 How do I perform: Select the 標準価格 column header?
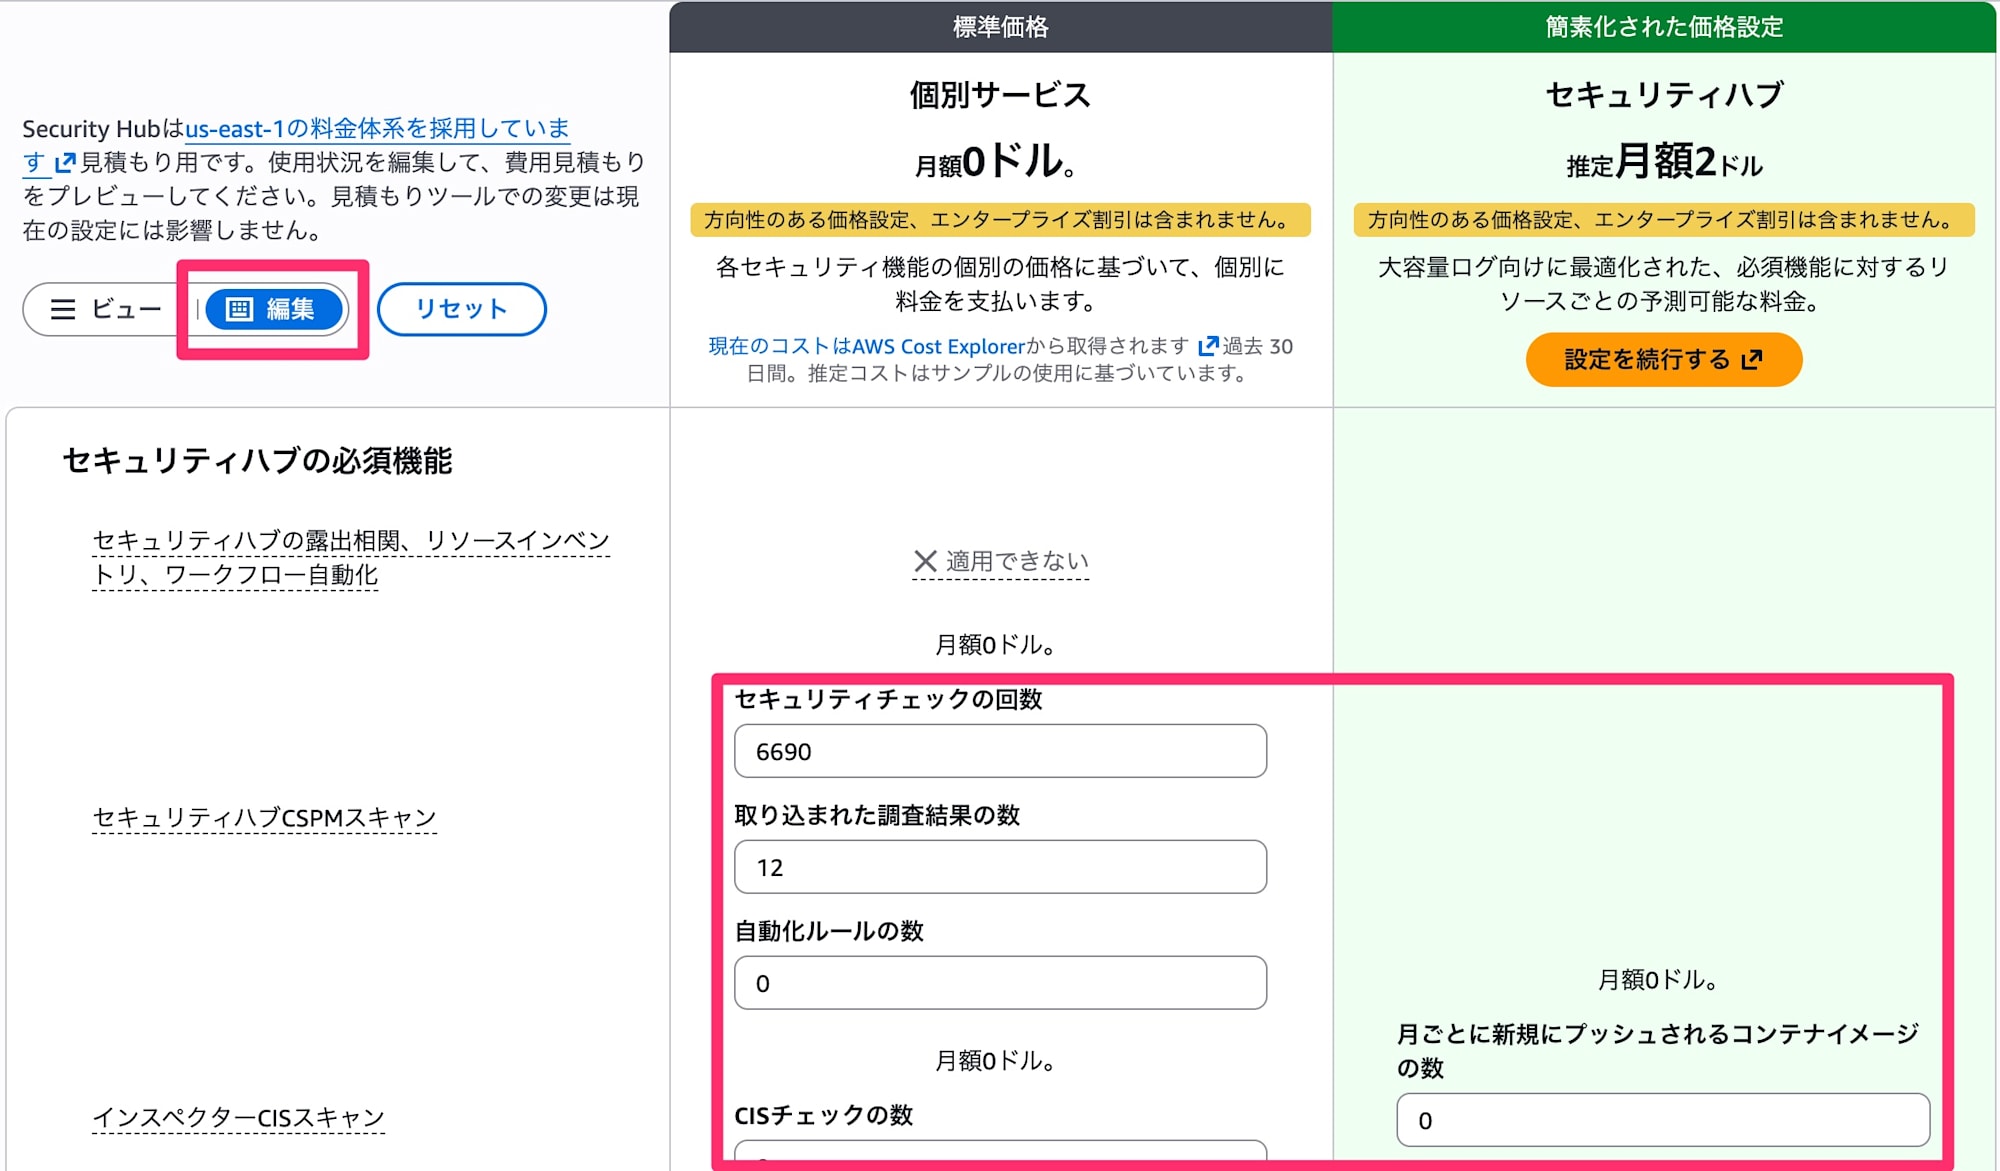[1000, 27]
